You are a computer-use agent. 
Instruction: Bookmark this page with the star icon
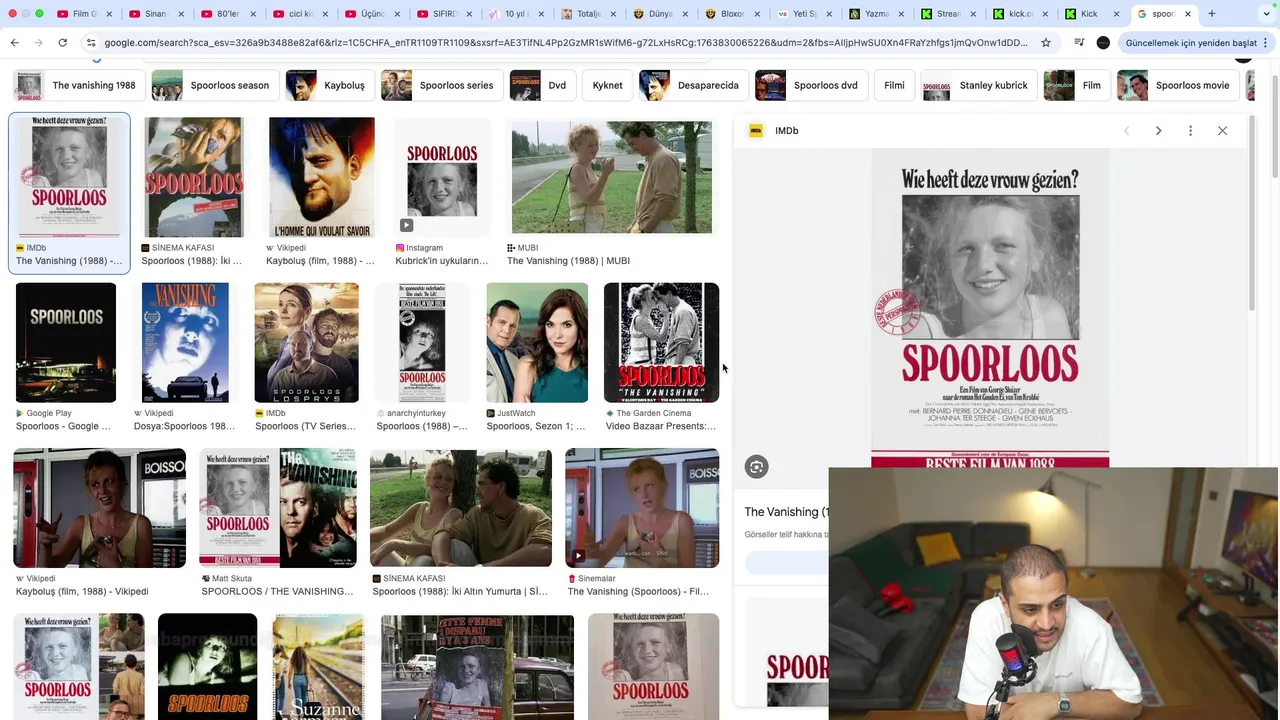point(1046,43)
